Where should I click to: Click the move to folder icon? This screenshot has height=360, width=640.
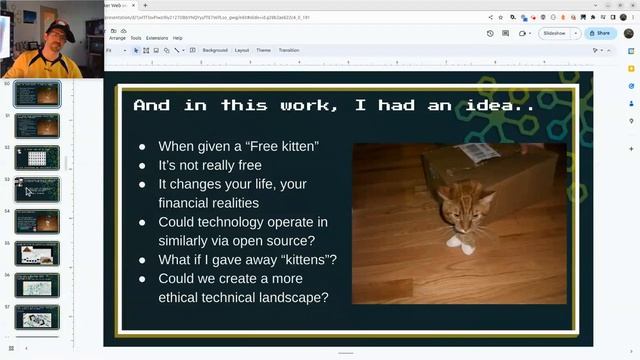(x=114, y=31)
